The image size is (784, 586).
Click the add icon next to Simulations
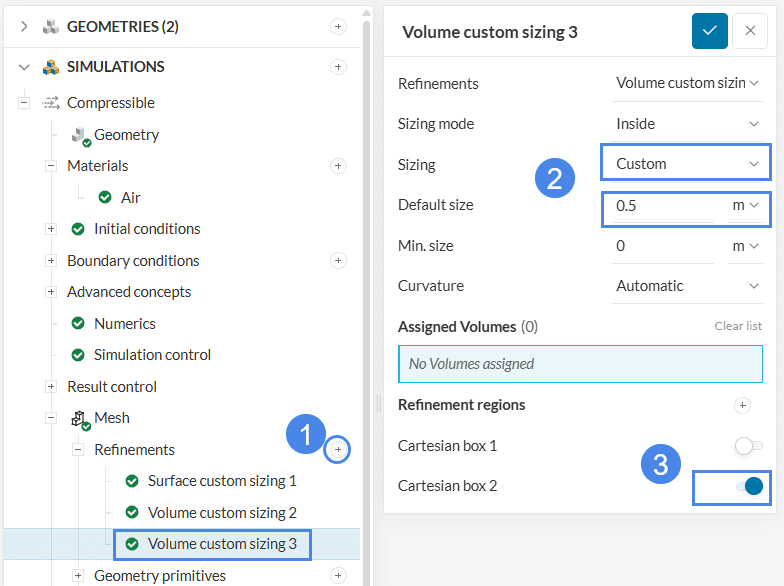[x=338, y=67]
